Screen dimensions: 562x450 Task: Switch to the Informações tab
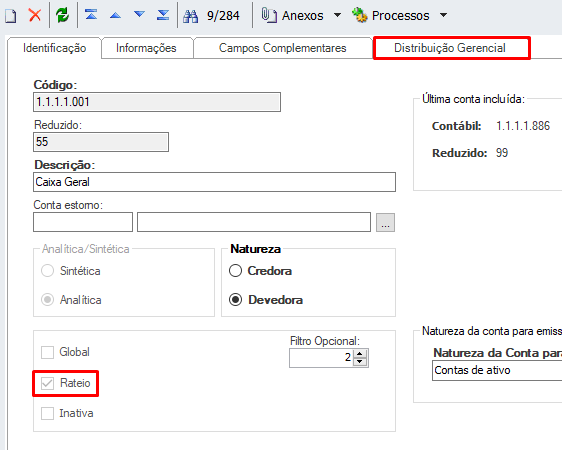146,48
